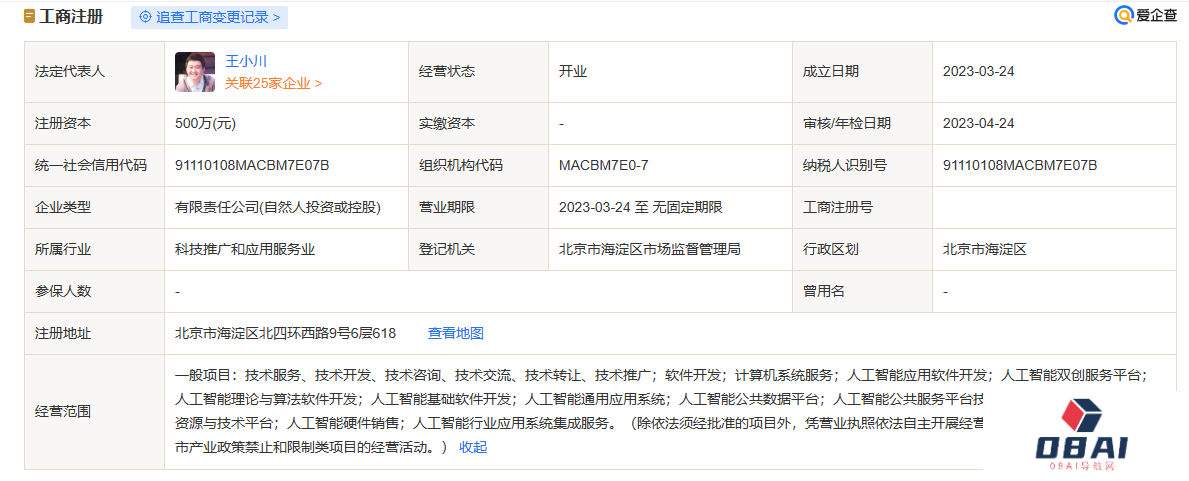Collapse the business scope with 收起
The image size is (1189, 481).
click(473, 447)
